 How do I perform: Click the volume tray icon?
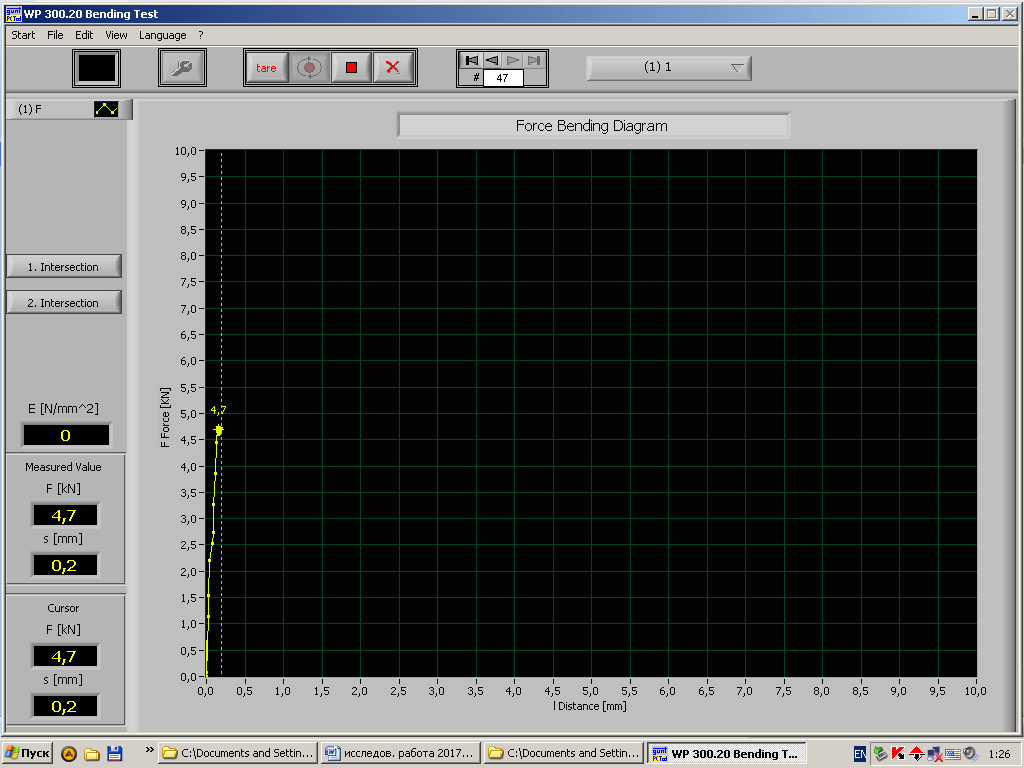(x=971, y=754)
